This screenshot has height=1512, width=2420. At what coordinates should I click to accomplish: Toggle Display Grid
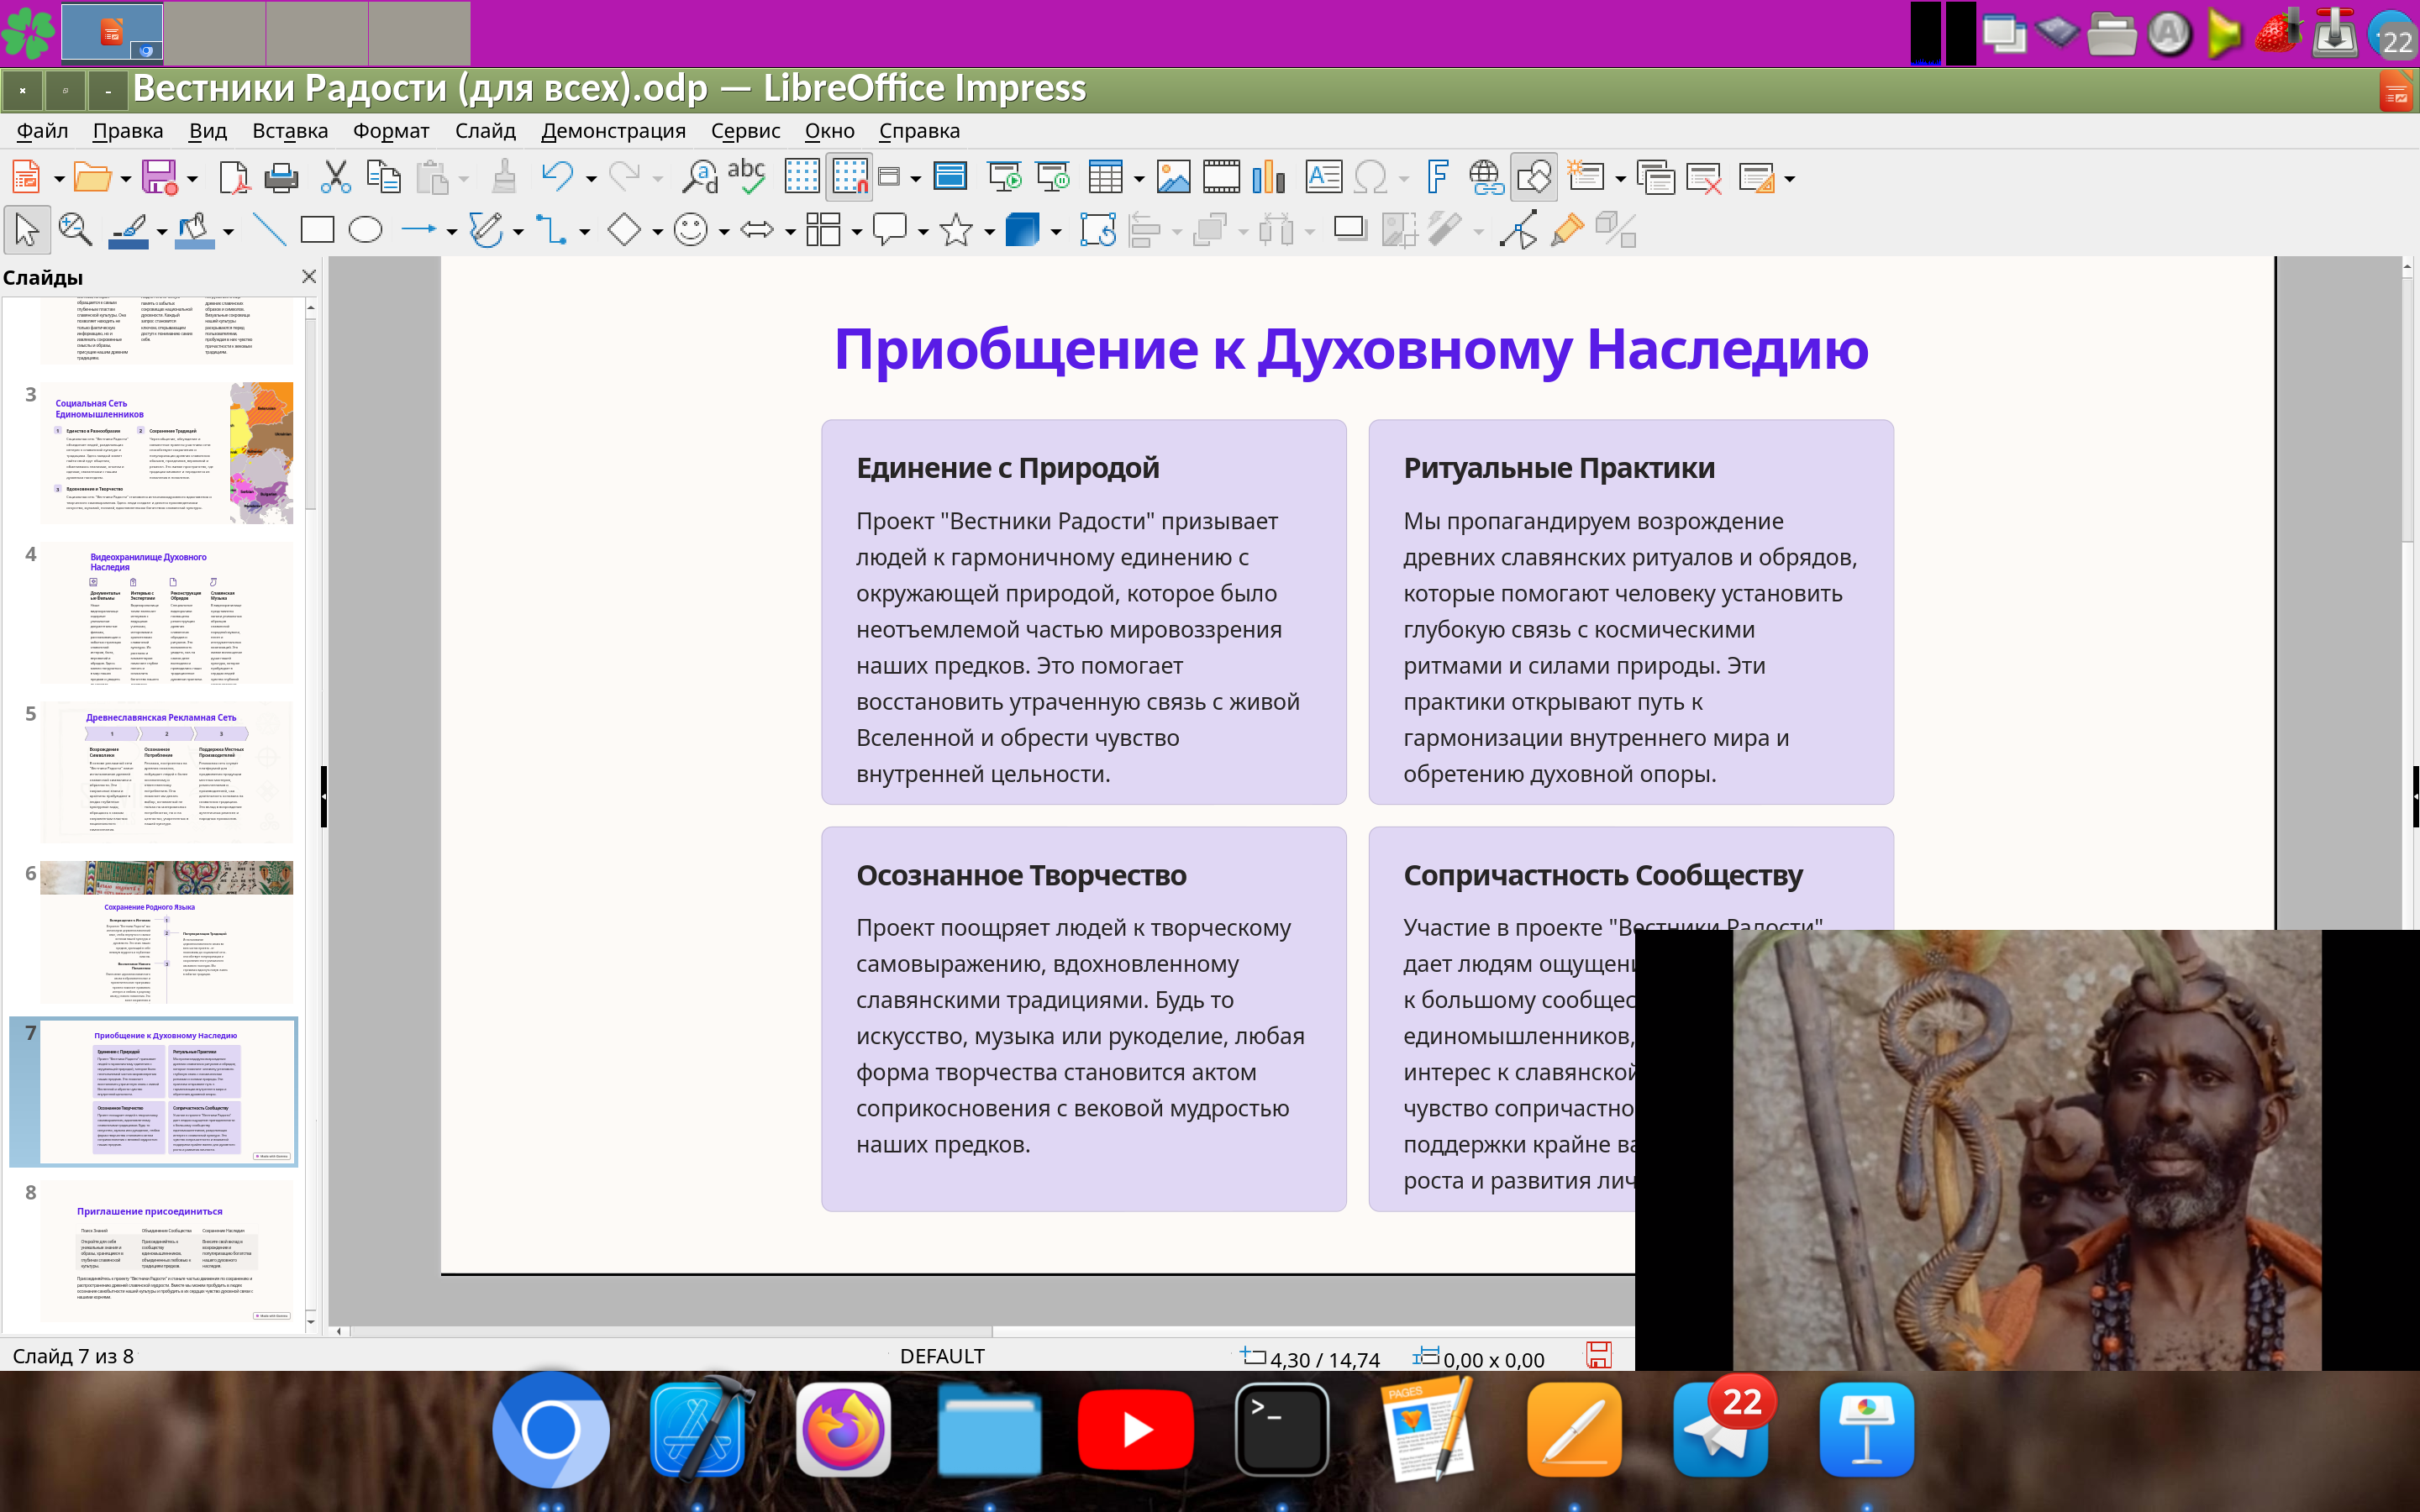tap(802, 178)
